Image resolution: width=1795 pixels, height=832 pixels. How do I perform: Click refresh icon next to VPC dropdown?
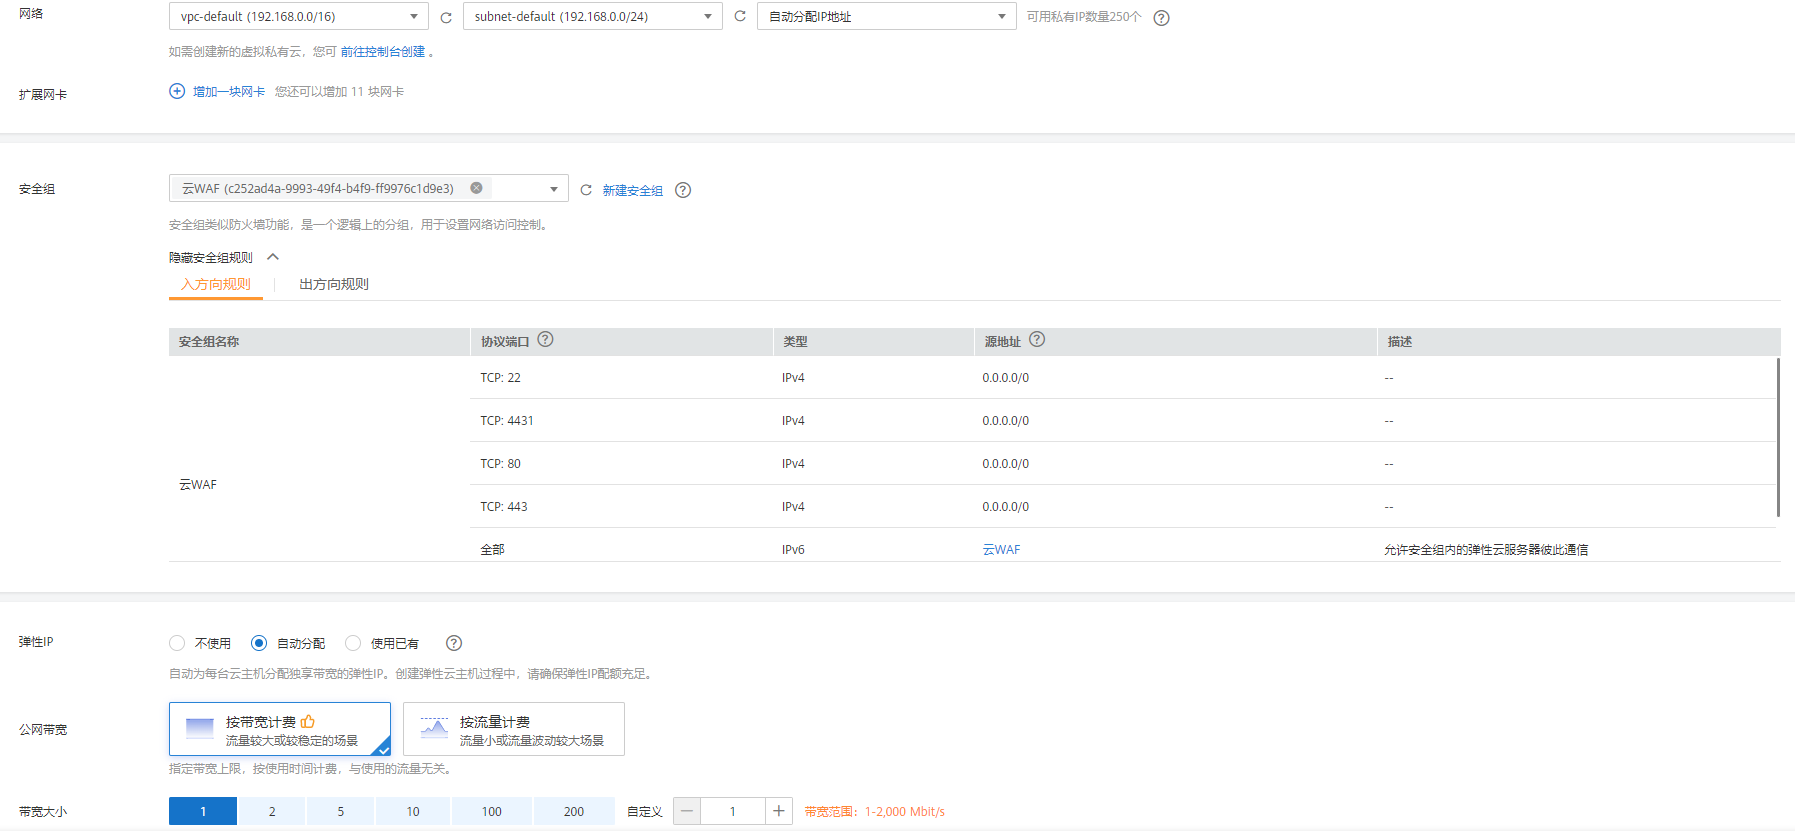tap(446, 17)
